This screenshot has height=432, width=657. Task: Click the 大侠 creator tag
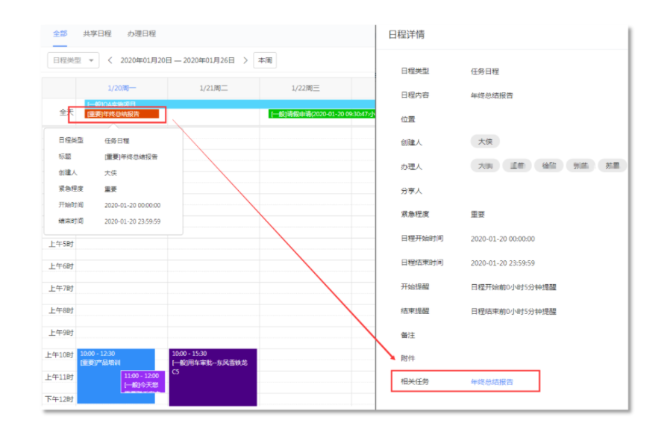pyautogui.click(x=485, y=142)
